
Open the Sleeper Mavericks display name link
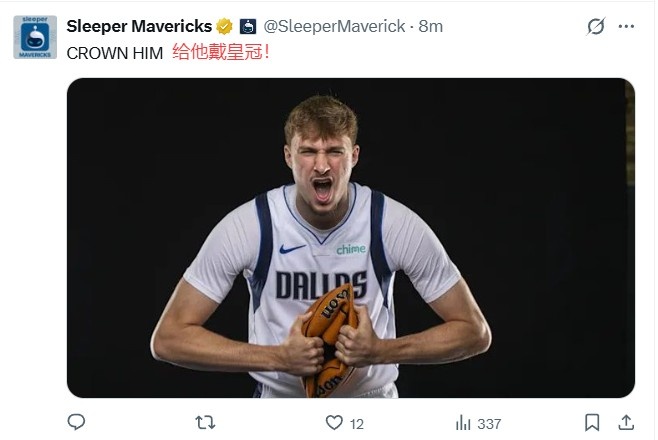138,26
